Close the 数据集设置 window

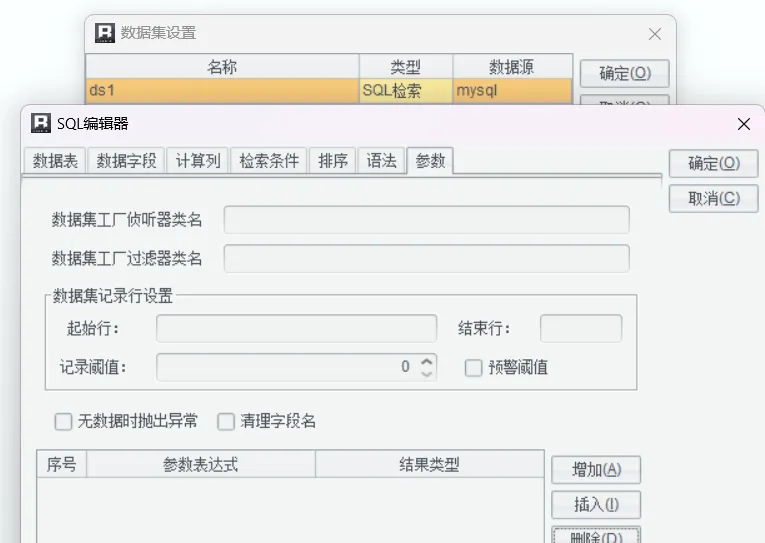[655, 34]
